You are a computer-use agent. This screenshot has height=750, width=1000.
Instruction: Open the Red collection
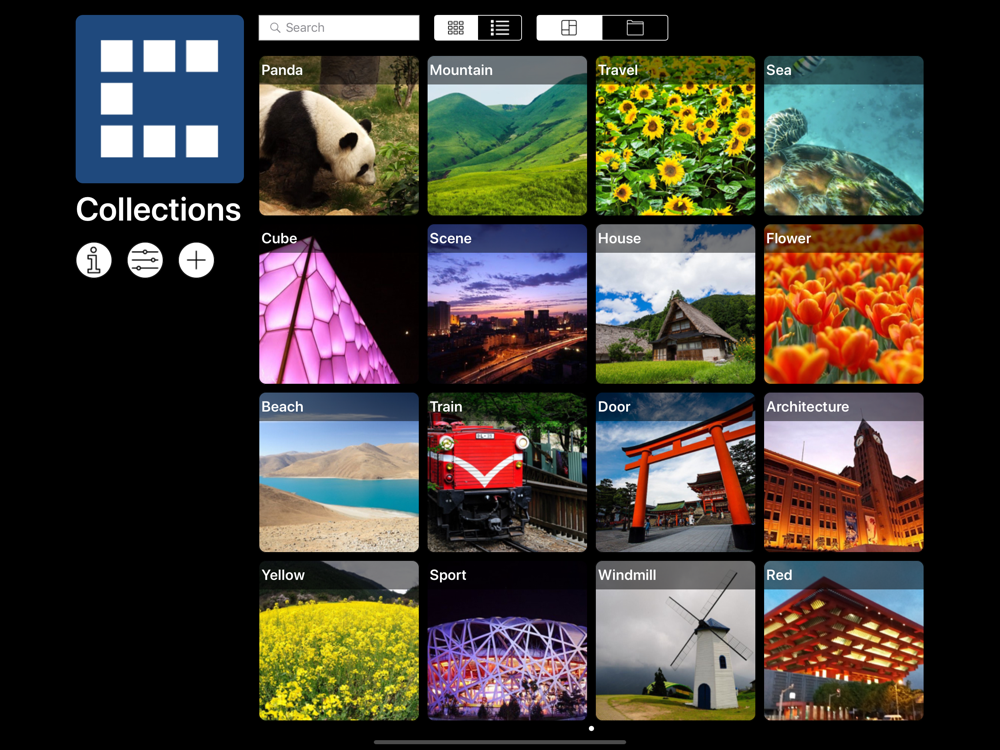tap(844, 641)
